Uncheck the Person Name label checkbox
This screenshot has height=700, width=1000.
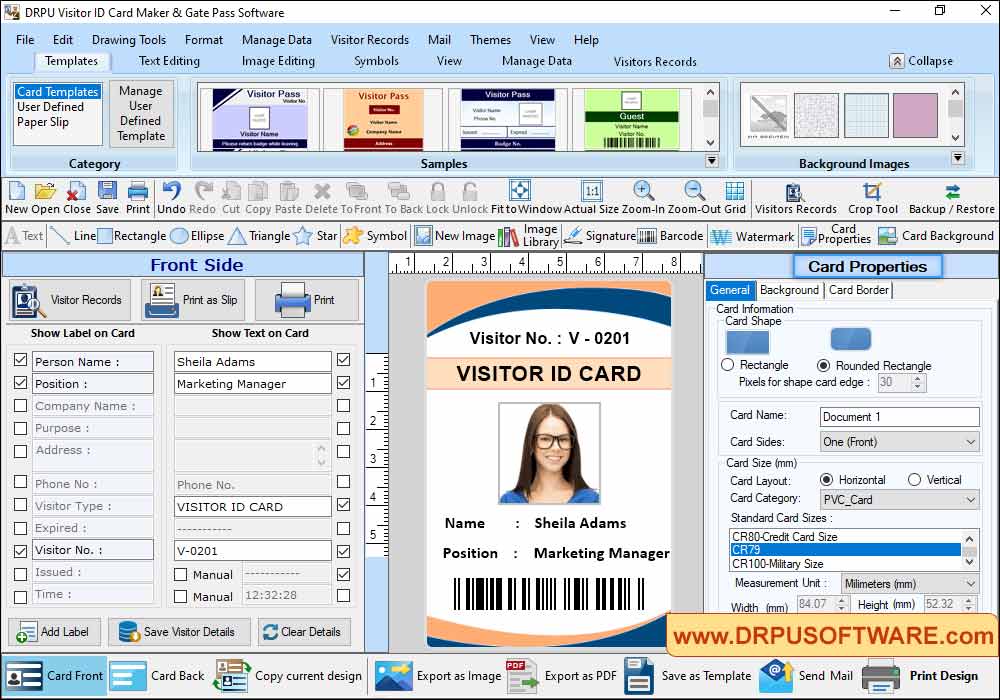20,360
